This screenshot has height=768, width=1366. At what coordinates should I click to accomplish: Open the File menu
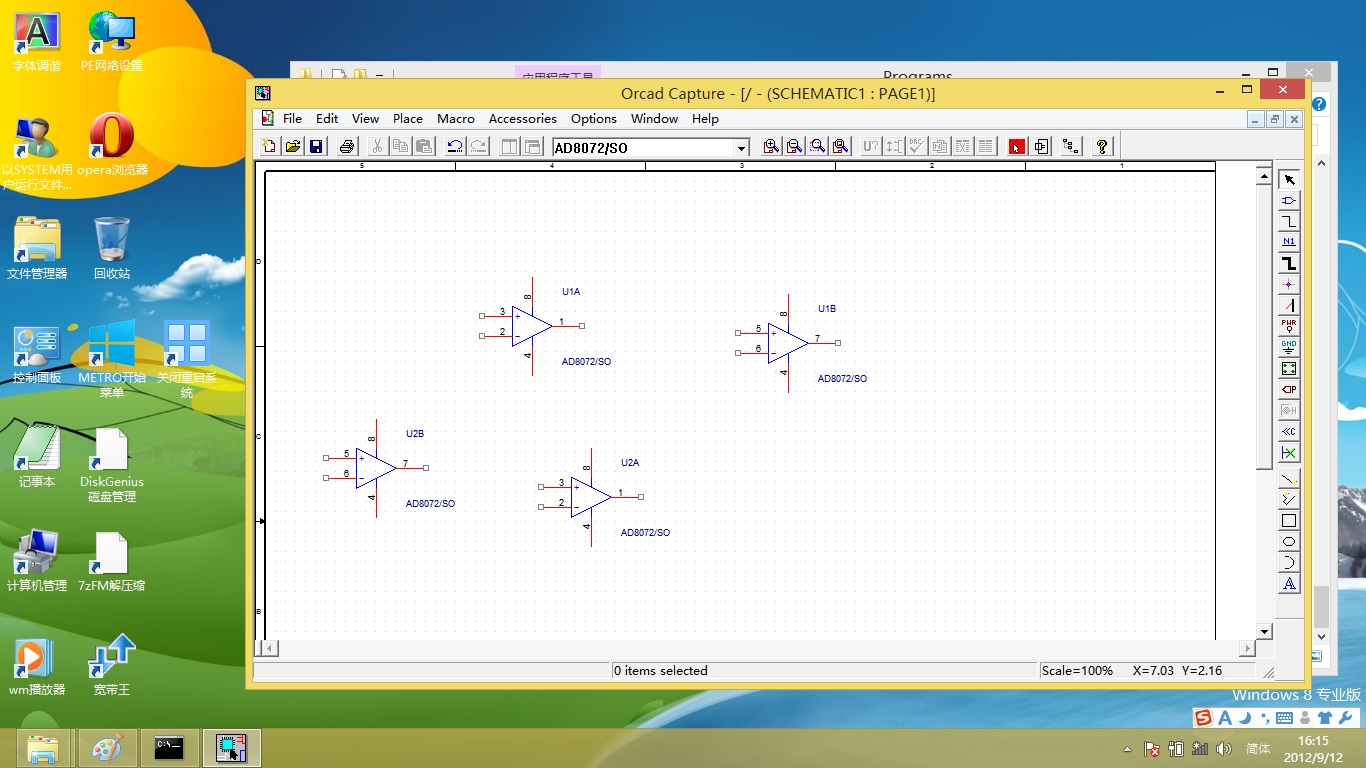click(x=292, y=118)
